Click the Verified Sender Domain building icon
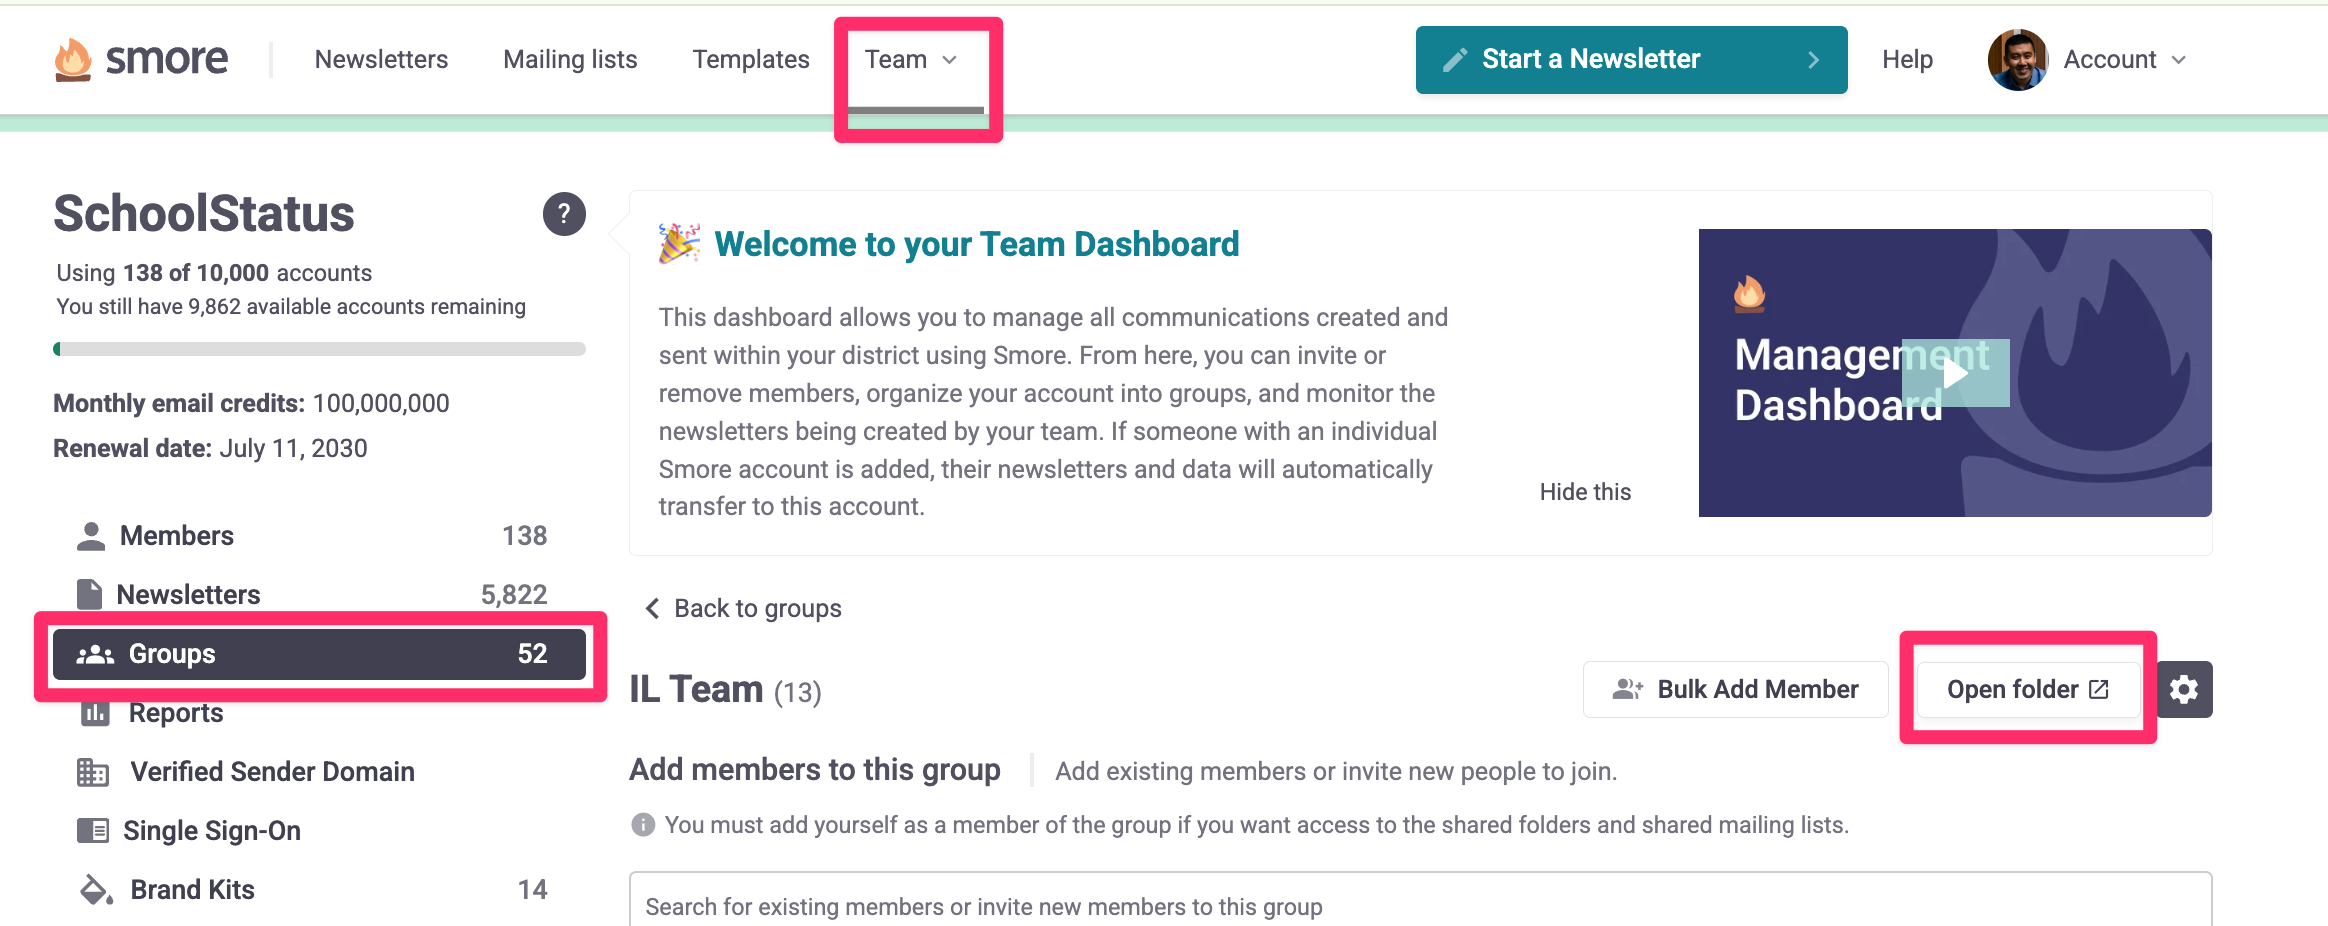The height and width of the screenshot is (926, 2328). pyautogui.click(x=93, y=772)
